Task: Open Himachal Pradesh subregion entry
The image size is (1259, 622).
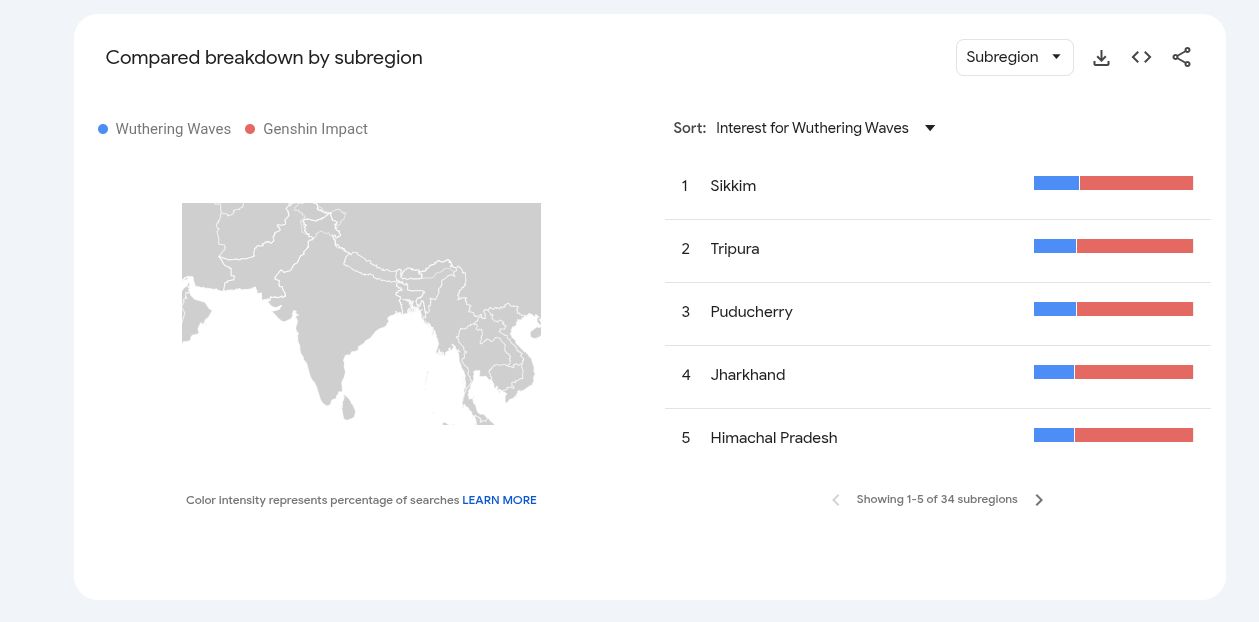Action: [x=773, y=438]
